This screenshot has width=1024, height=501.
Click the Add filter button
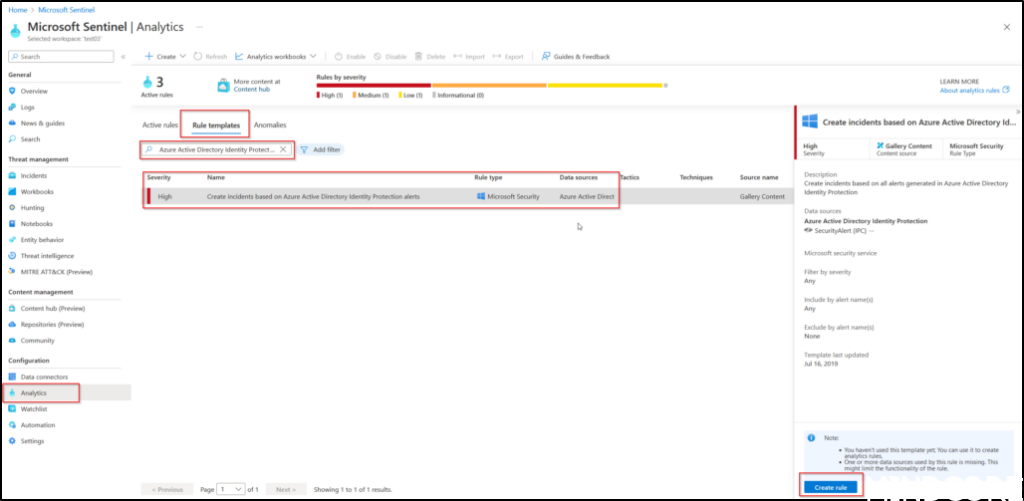(x=320, y=149)
